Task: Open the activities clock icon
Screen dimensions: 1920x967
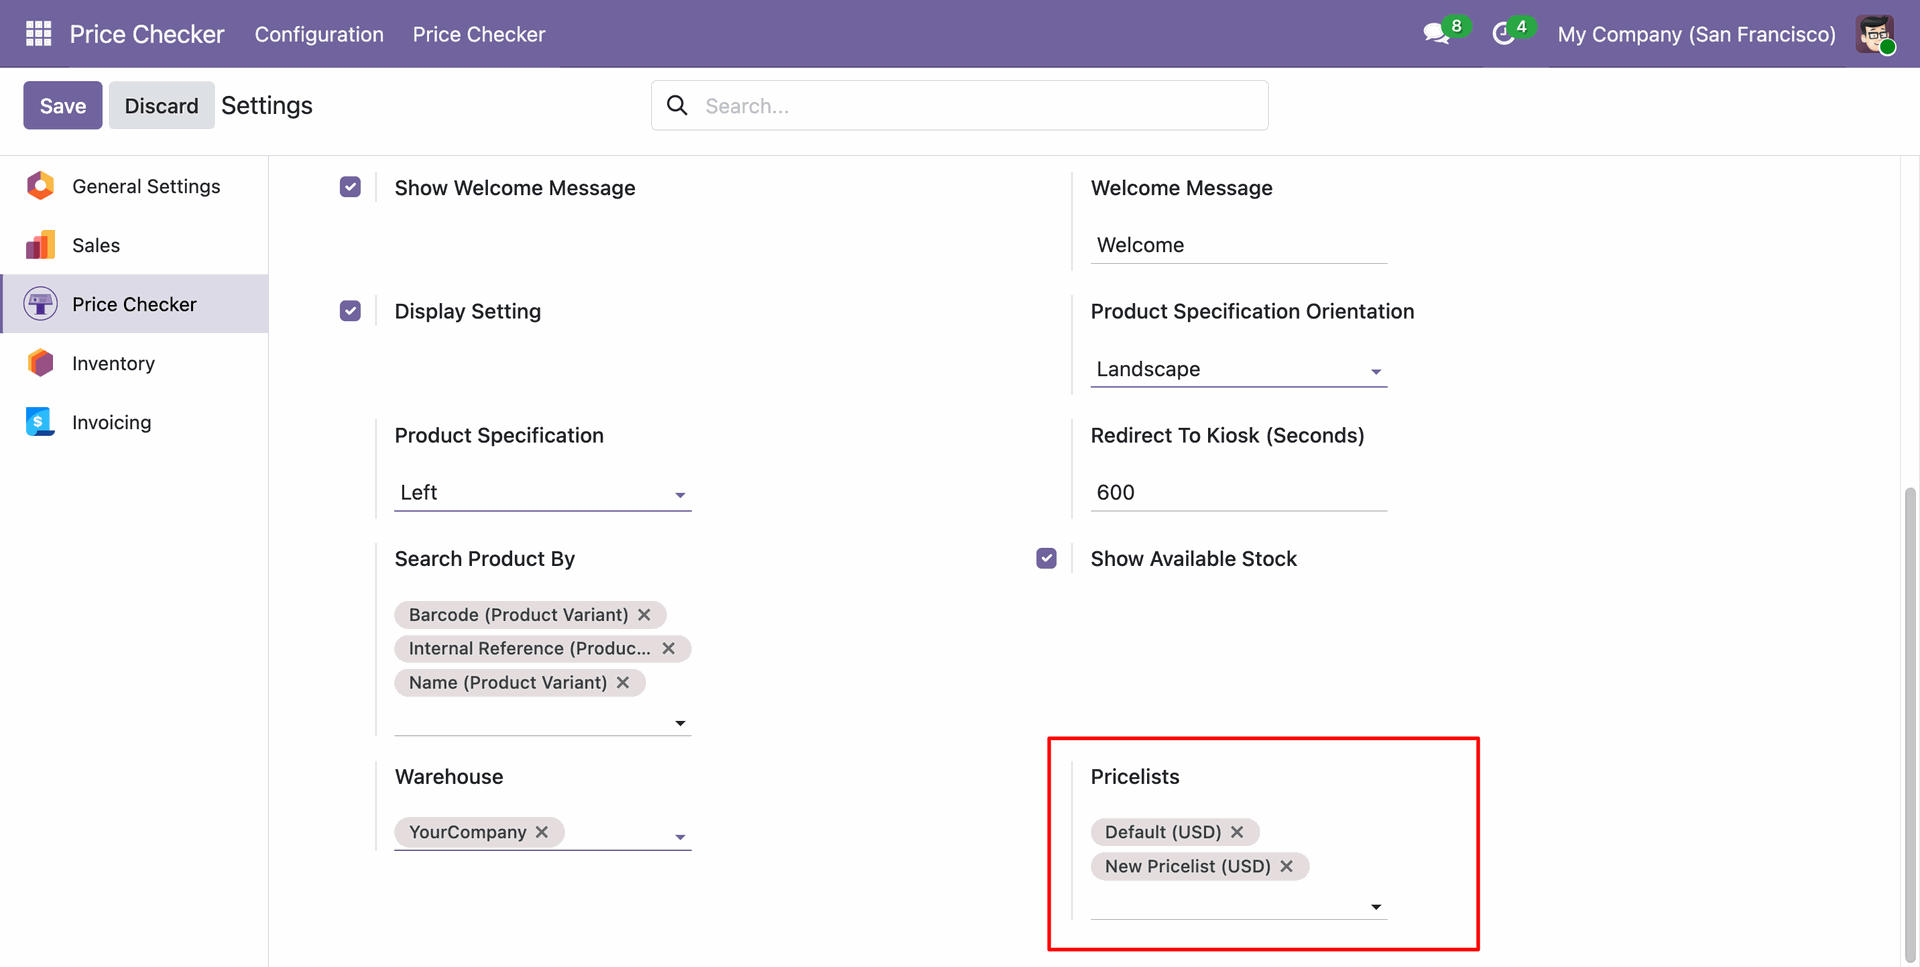Action: coord(1503,34)
